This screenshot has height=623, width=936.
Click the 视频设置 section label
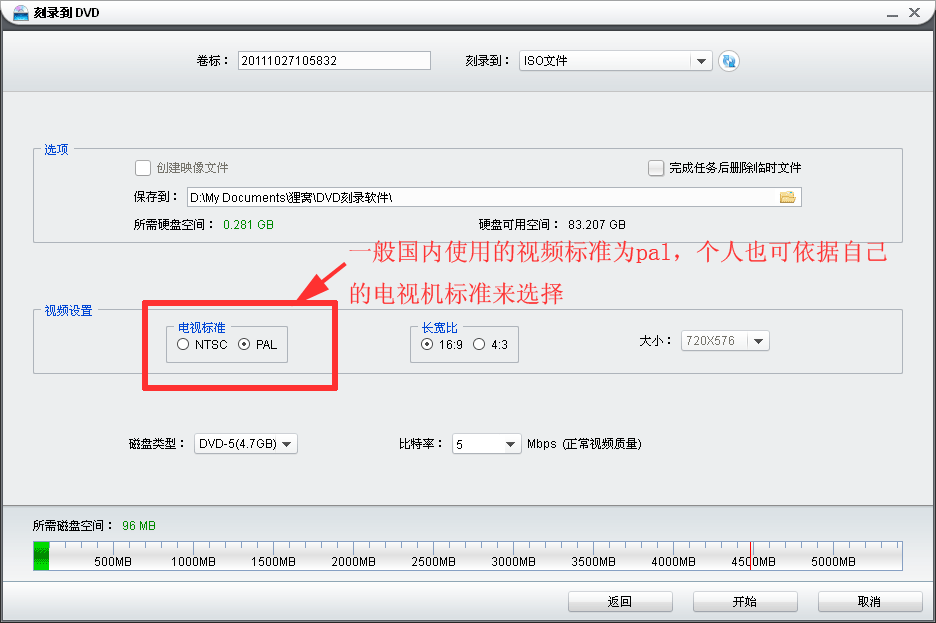pos(69,310)
